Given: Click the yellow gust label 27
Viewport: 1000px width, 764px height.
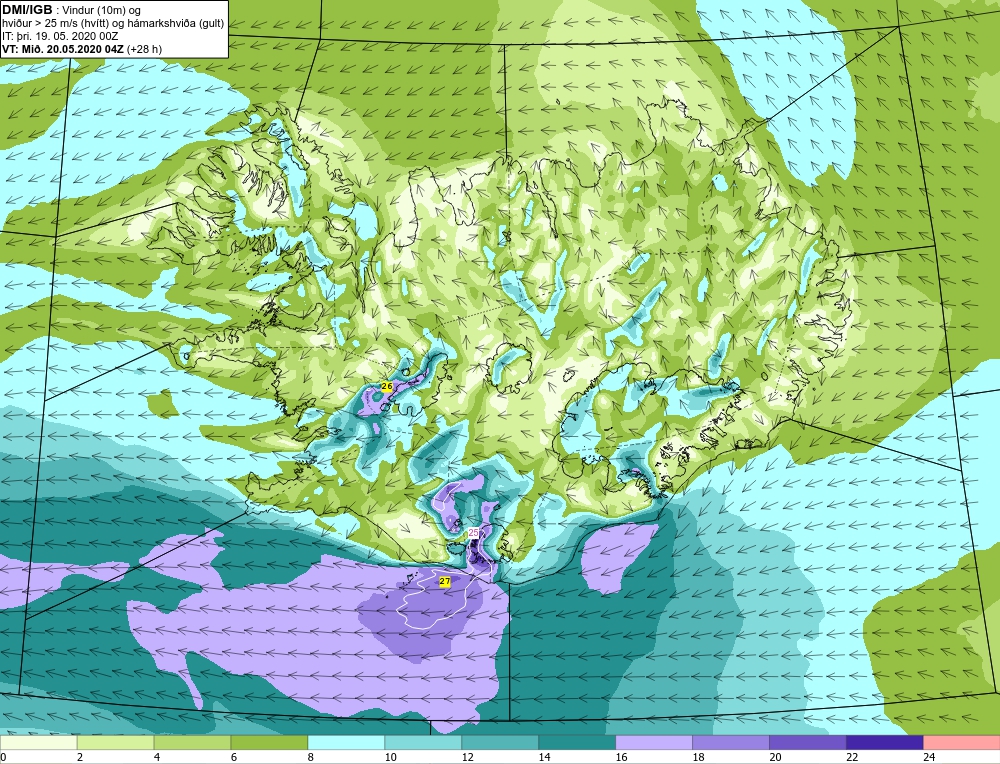Looking at the screenshot, I should [x=445, y=582].
